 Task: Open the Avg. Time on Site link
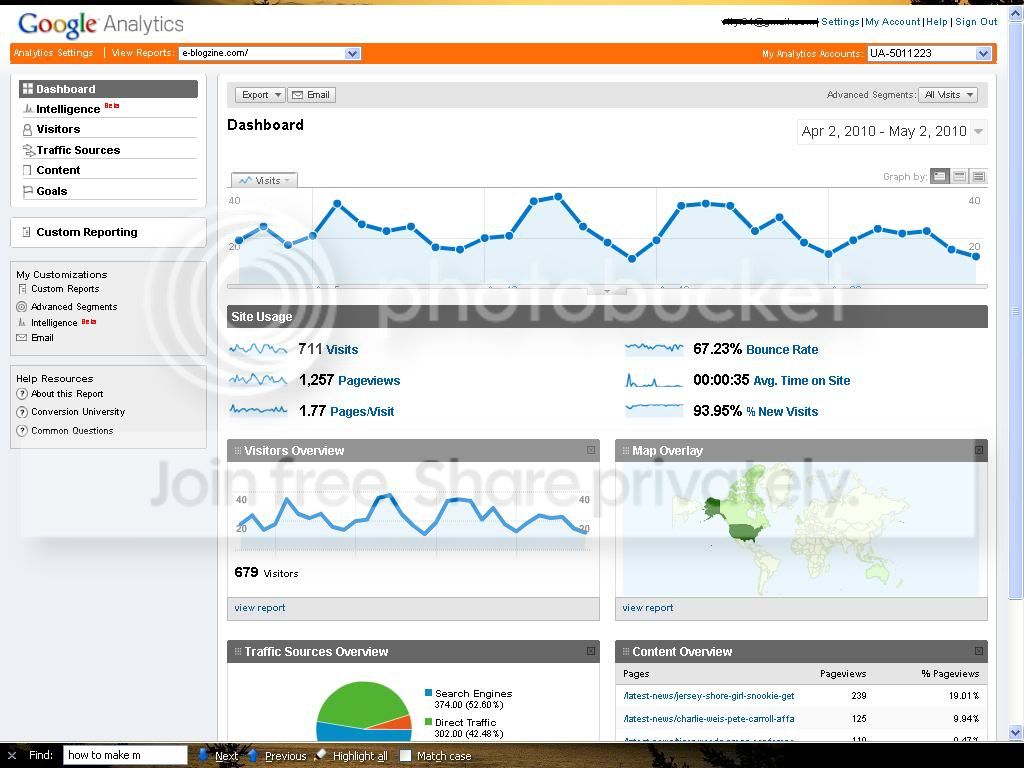(x=801, y=381)
